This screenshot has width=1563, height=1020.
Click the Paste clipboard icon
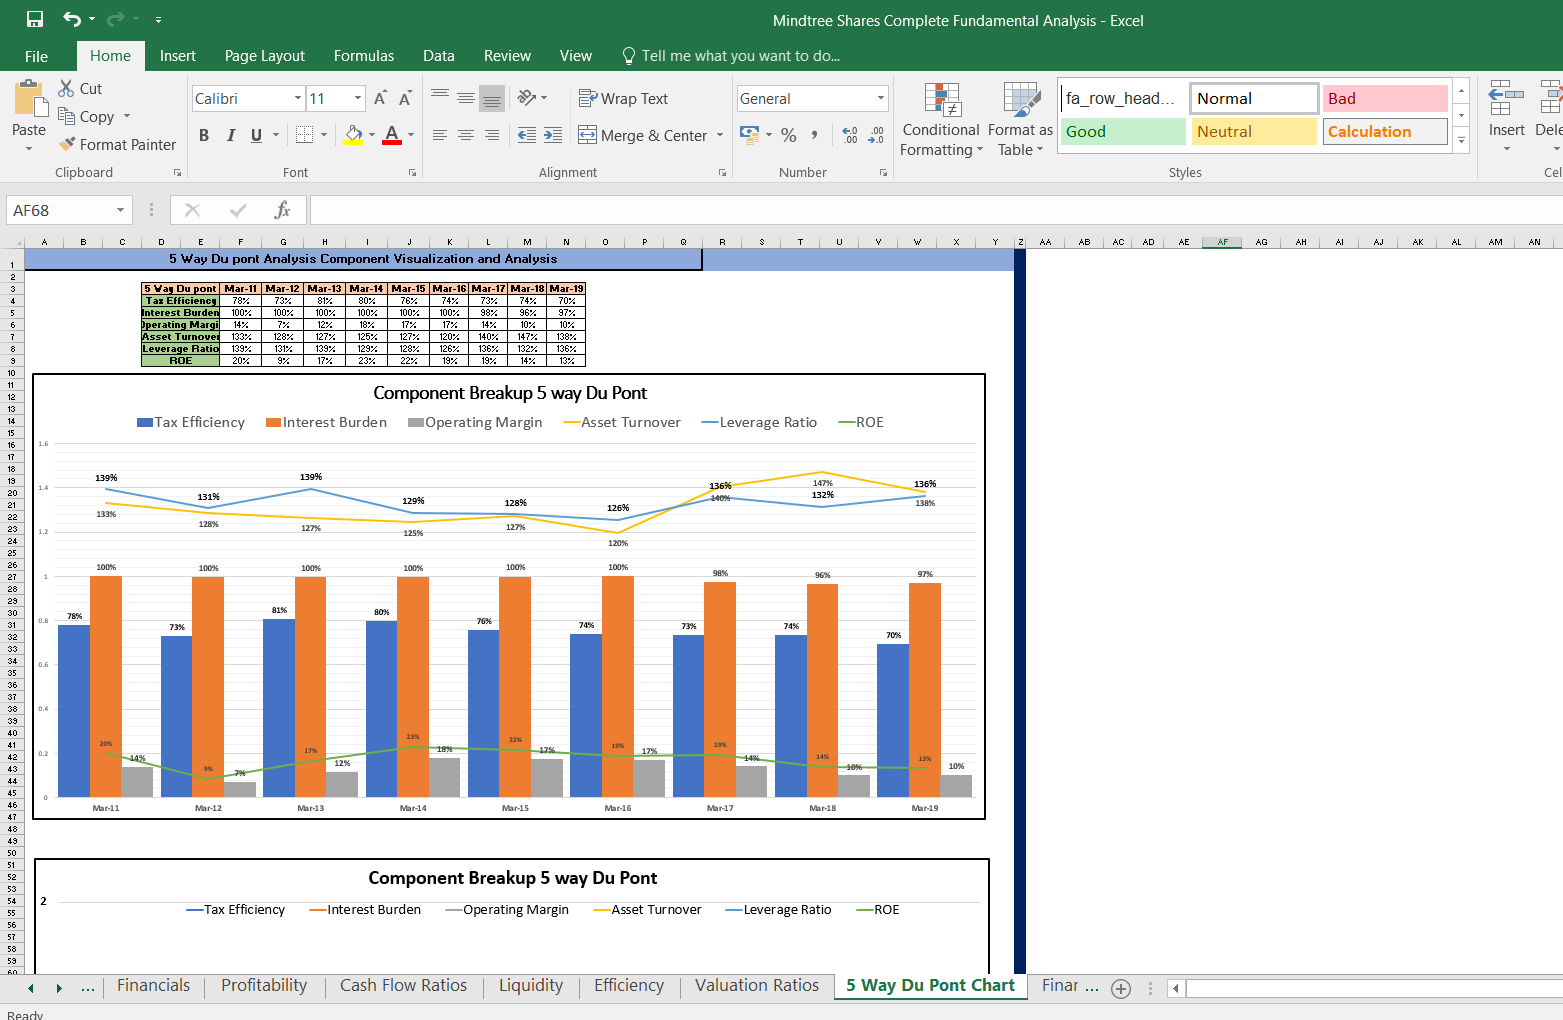pos(29,100)
